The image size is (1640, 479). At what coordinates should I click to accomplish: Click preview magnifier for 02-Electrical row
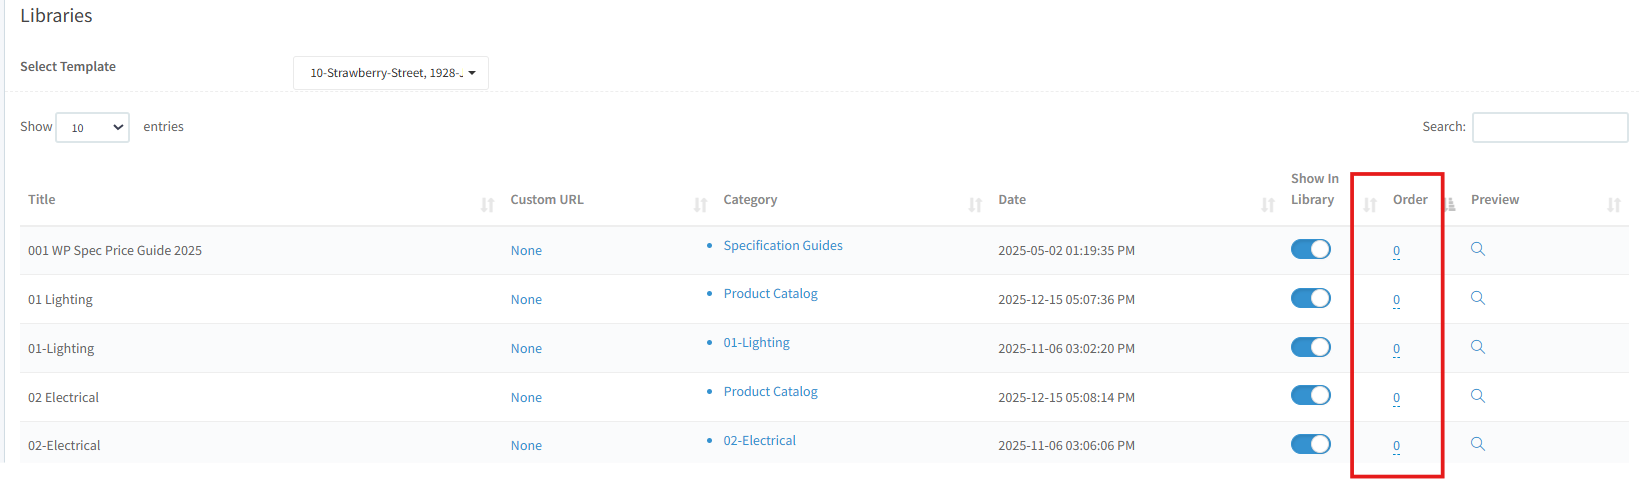click(1477, 444)
